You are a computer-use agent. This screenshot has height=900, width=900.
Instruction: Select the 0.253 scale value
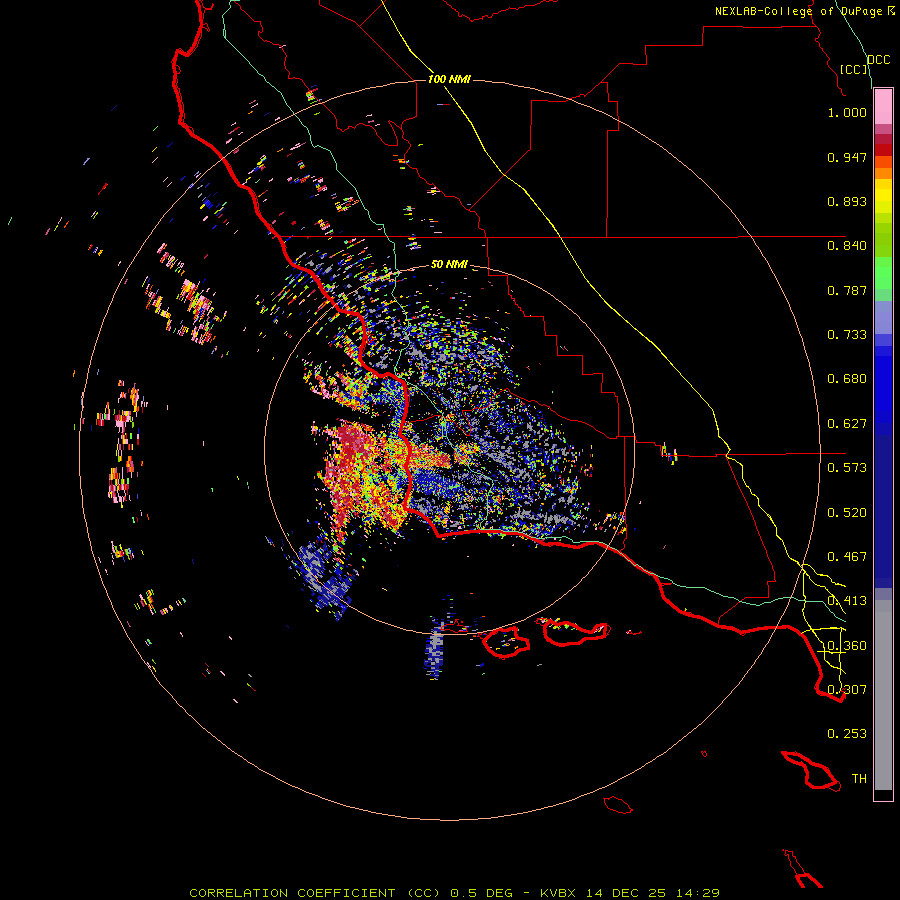point(847,734)
